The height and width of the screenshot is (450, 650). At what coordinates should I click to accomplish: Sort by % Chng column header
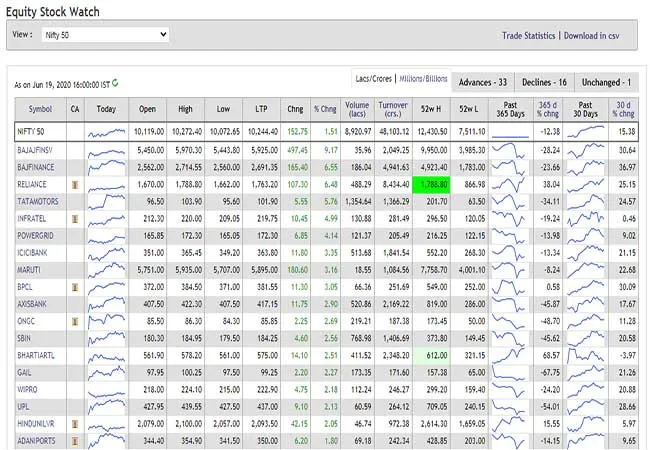point(325,109)
